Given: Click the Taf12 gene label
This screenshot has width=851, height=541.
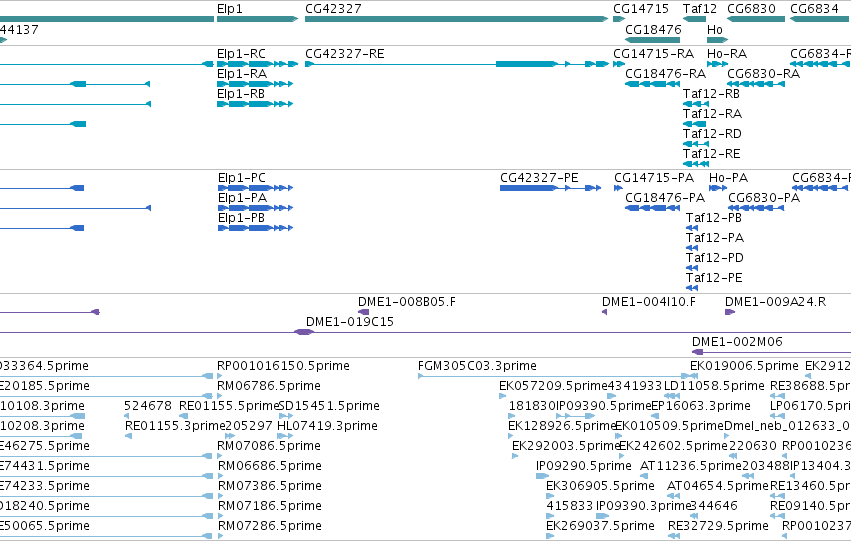Looking at the screenshot, I should pyautogui.click(x=700, y=9).
